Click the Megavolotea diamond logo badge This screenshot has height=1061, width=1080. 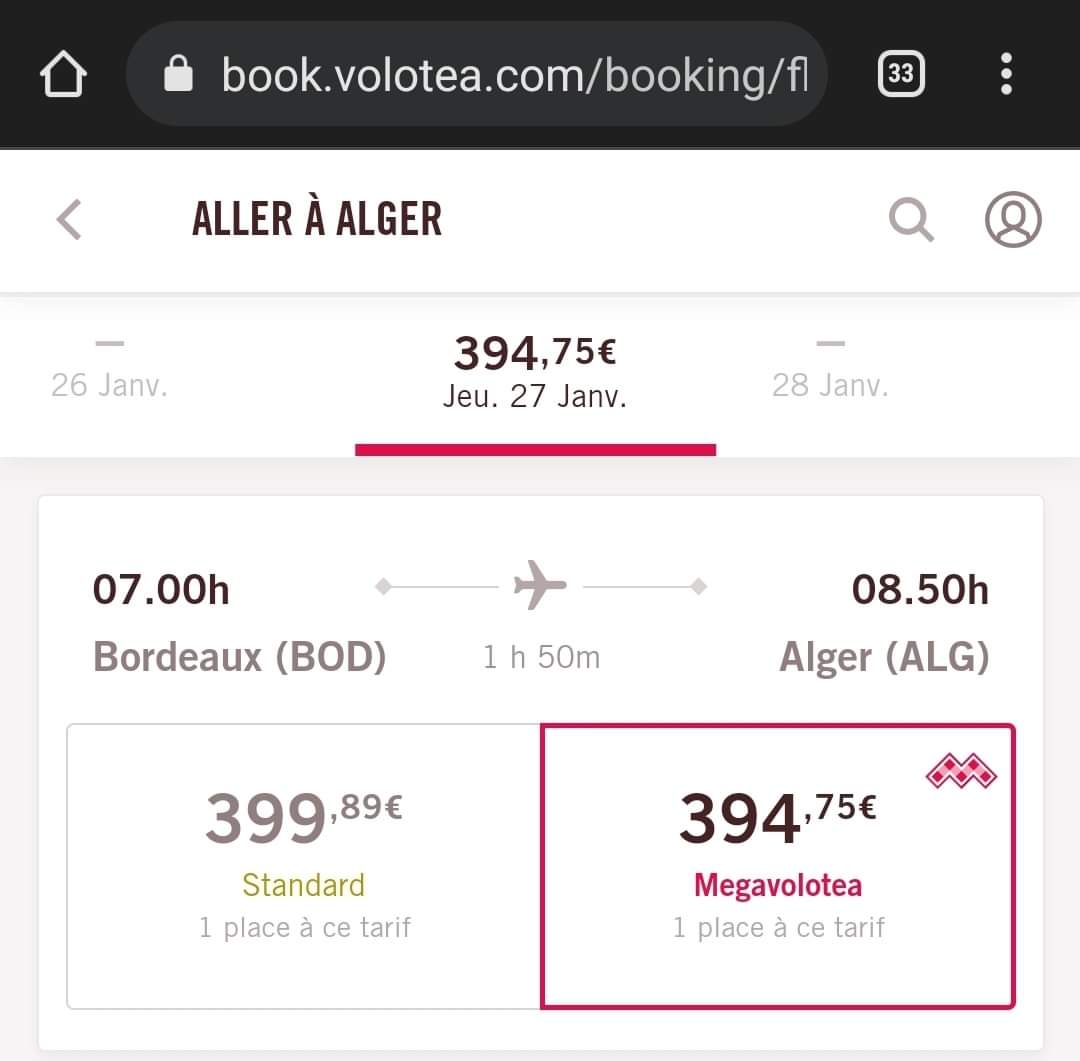coord(961,771)
